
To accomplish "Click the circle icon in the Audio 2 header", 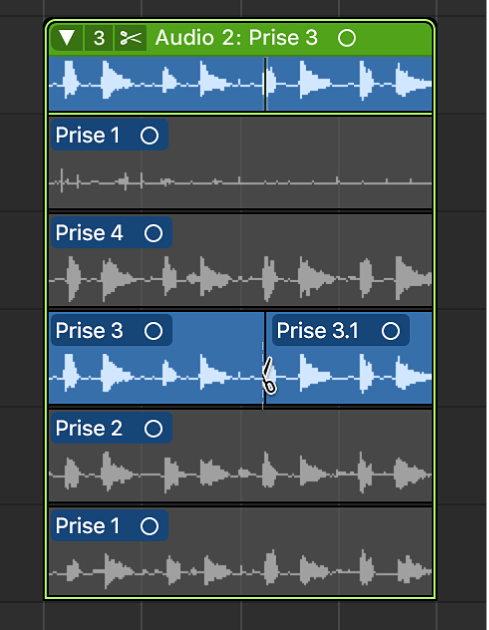I will coord(347,38).
